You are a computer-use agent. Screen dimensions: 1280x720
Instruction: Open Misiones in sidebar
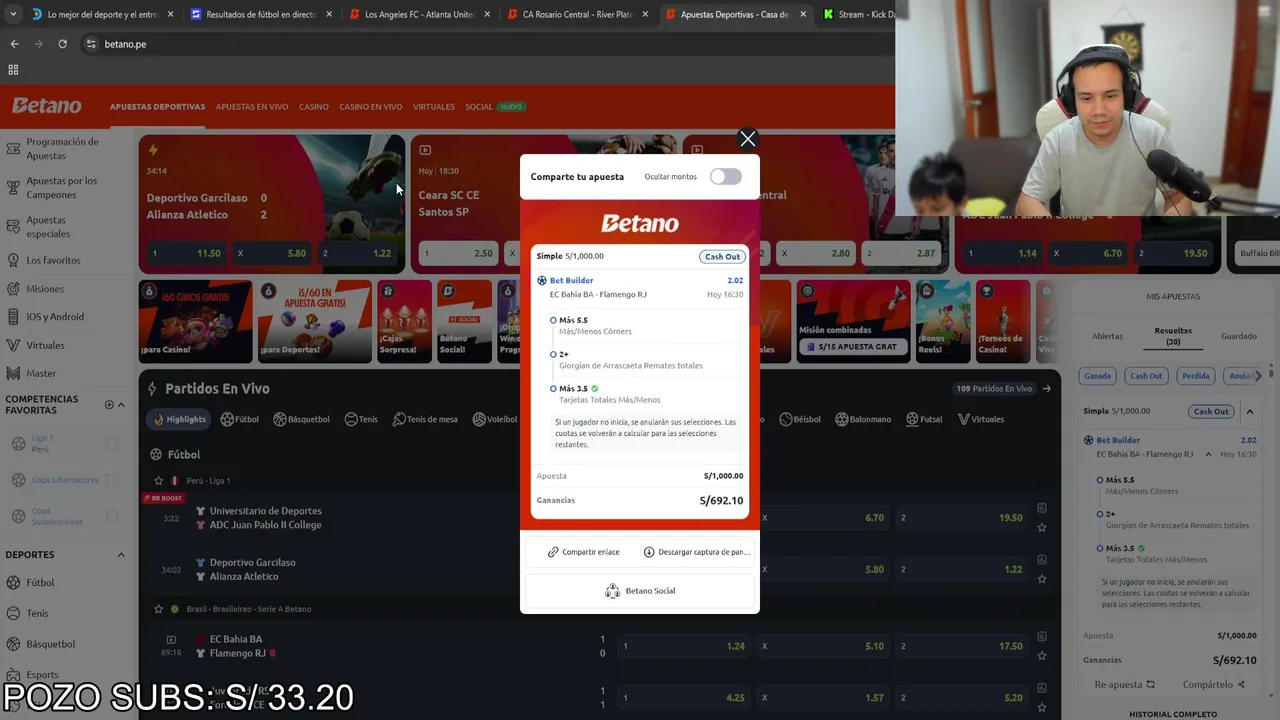[45, 289]
